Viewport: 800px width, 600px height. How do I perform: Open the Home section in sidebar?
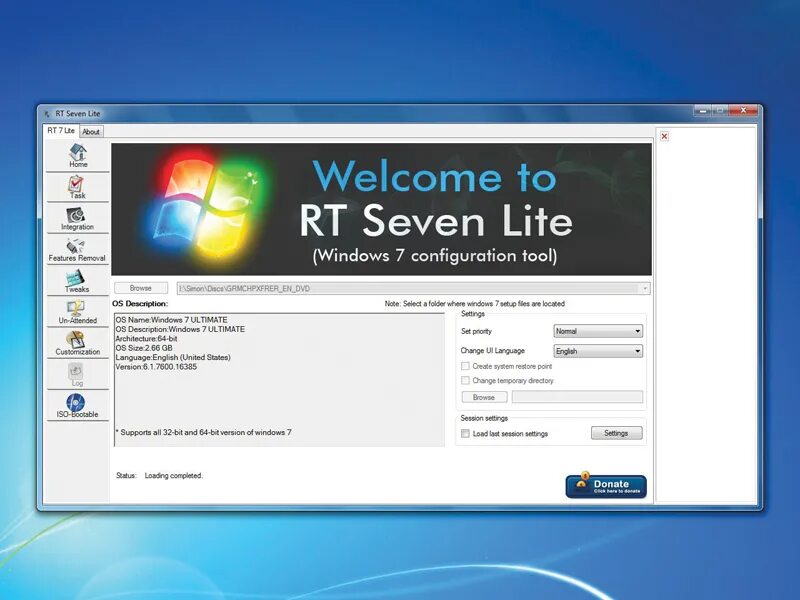click(x=78, y=156)
